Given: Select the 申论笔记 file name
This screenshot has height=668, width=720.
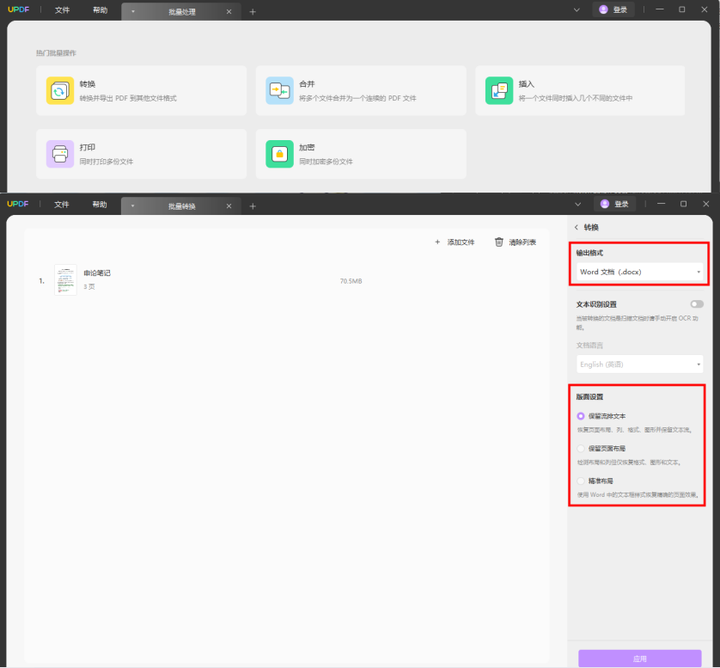Looking at the screenshot, I should tap(97, 273).
